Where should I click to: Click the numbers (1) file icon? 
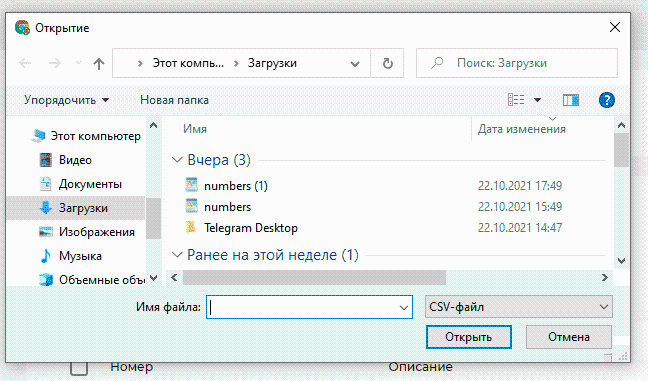(x=191, y=185)
